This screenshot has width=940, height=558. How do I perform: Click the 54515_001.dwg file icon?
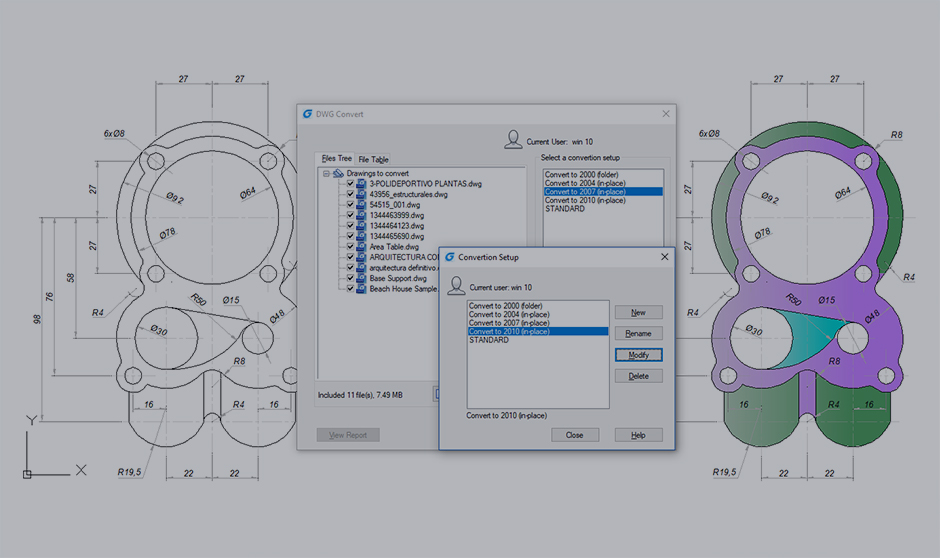pos(361,205)
